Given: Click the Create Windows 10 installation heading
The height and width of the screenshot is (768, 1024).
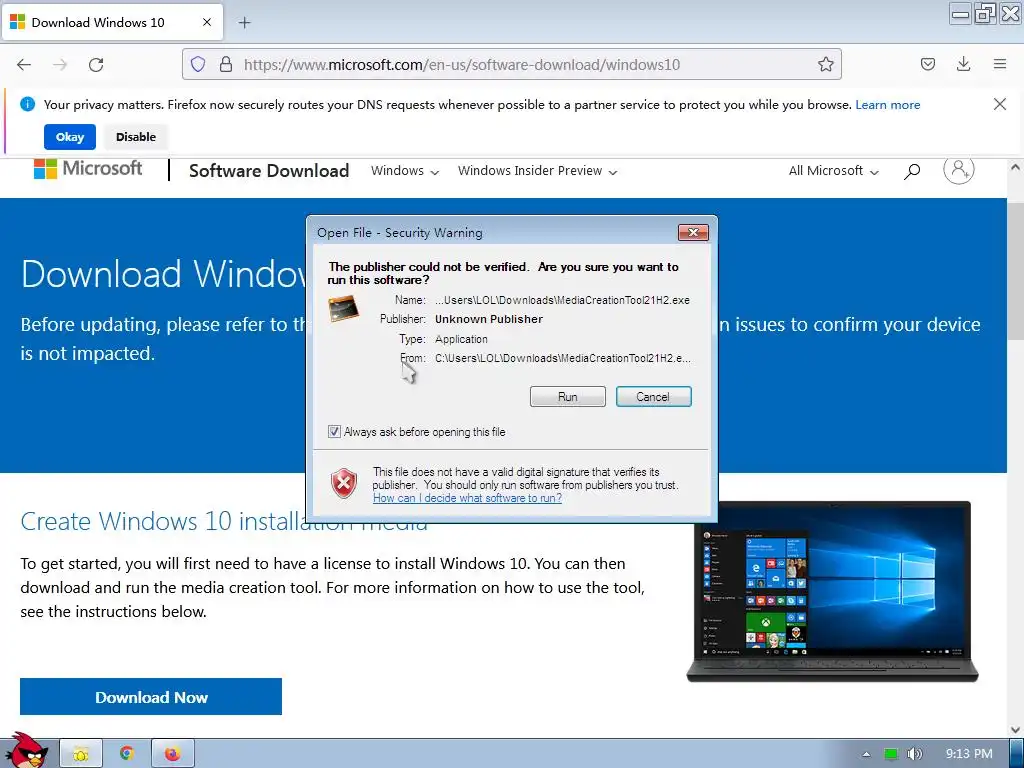Looking at the screenshot, I should click(x=224, y=521).
